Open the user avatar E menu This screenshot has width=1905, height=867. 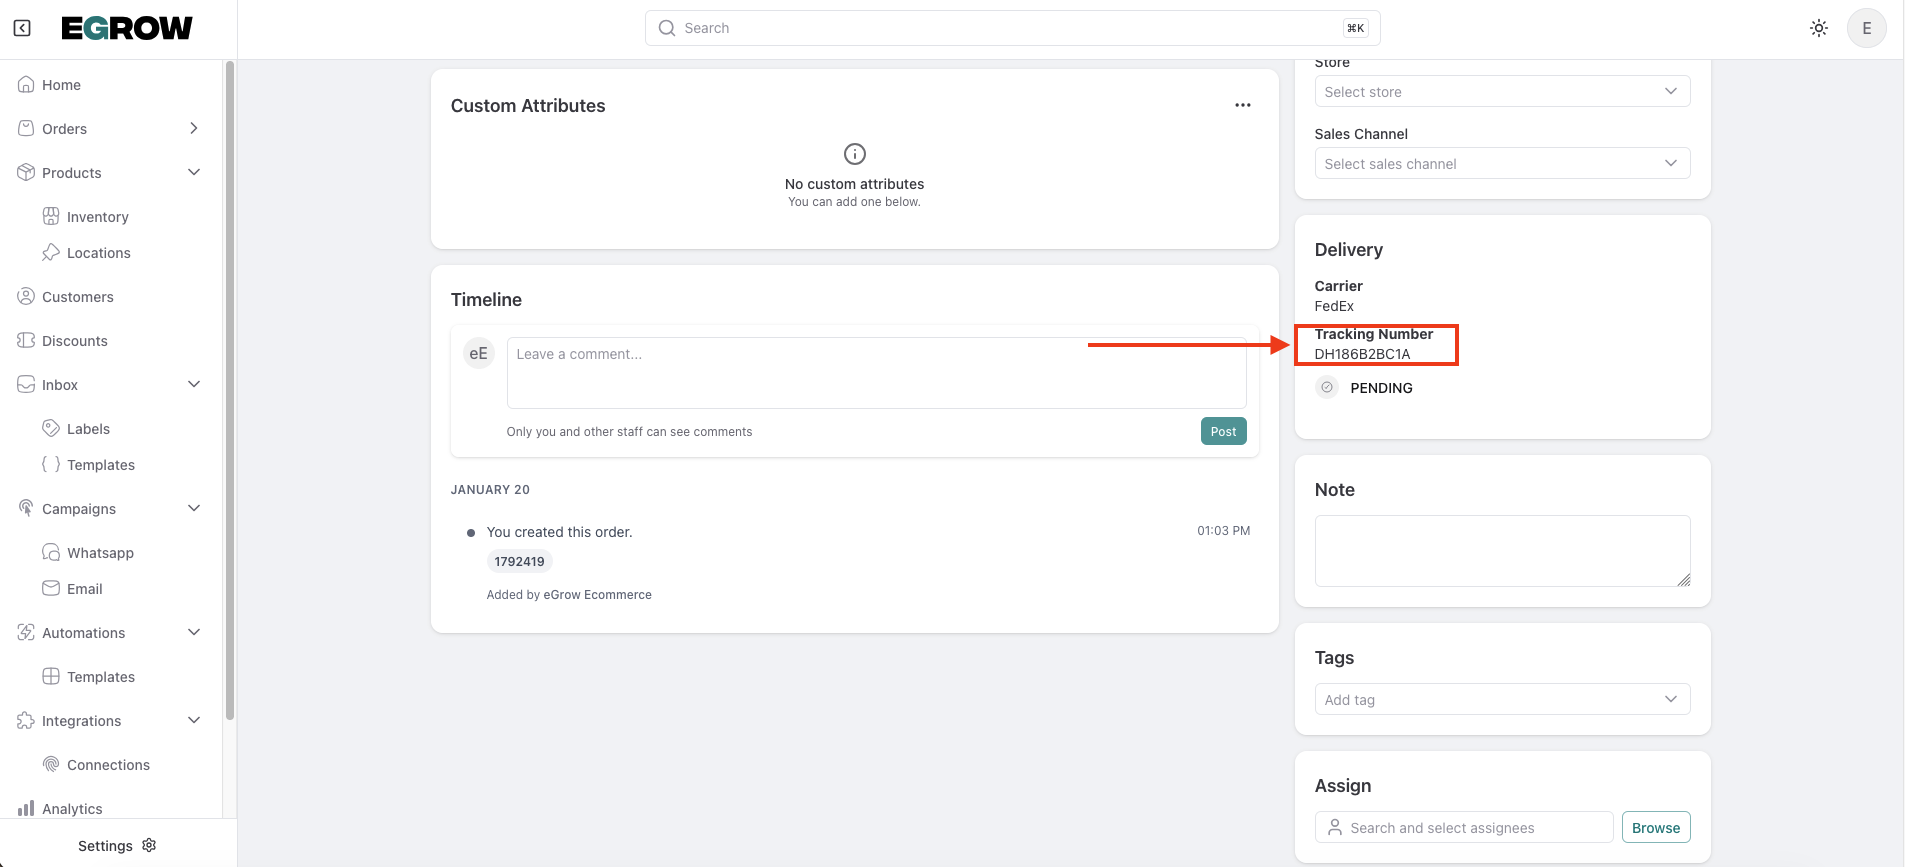pyautogui.click(x=1866, y=28)
